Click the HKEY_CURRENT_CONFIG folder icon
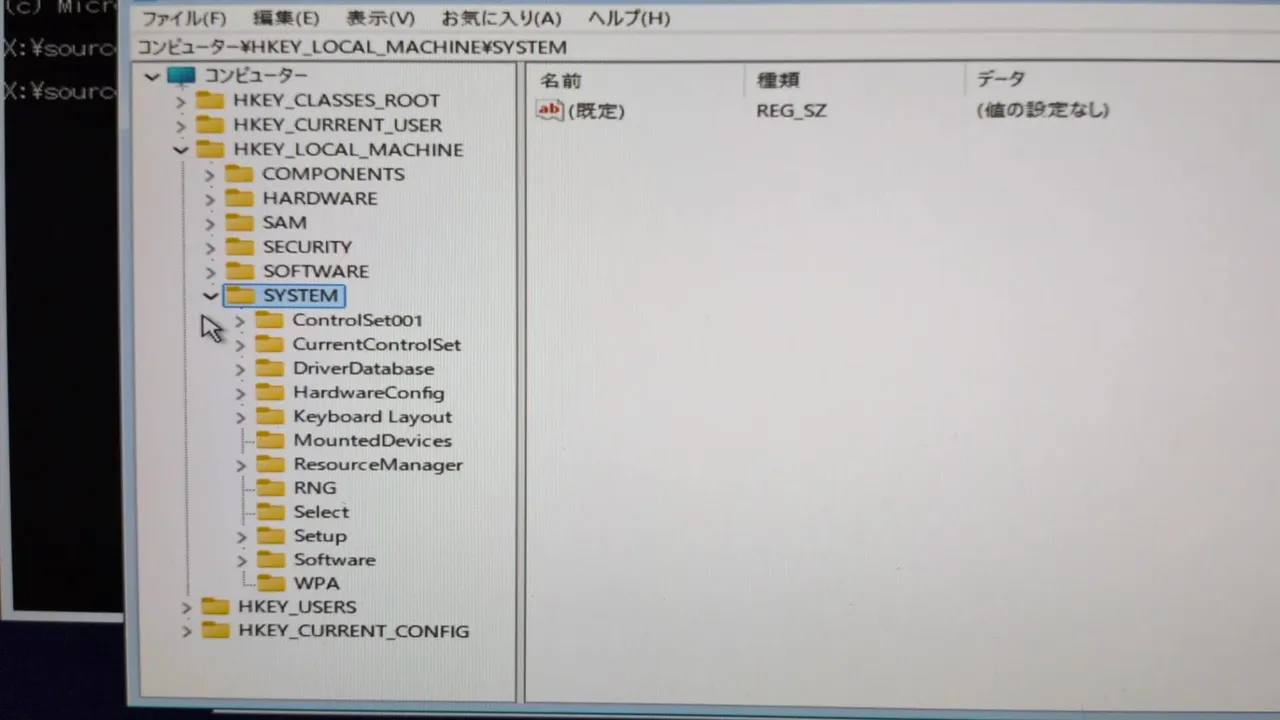Viewport: 1280px width, 720px height. pos(215,630)
